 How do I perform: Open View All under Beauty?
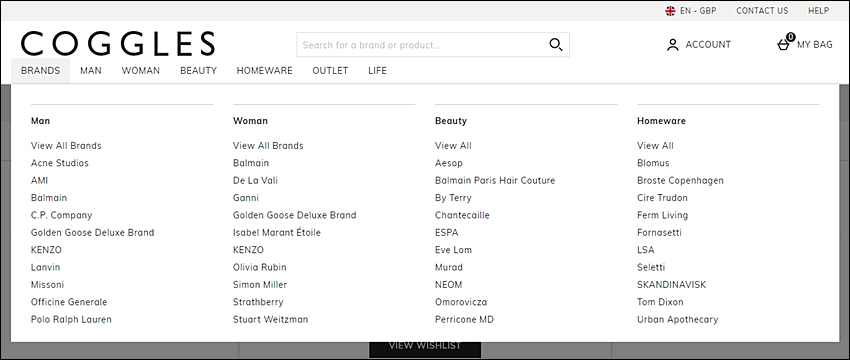tap(453, 146)
